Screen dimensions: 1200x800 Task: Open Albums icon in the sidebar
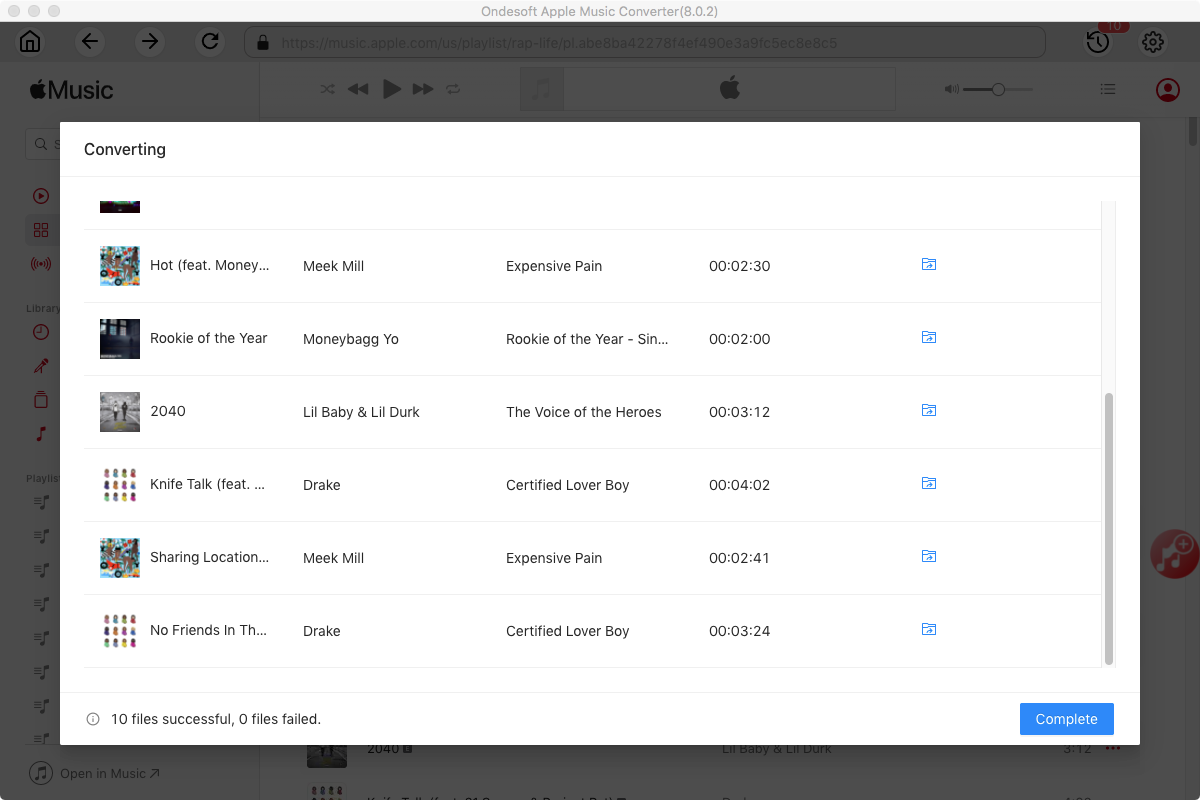41,400
